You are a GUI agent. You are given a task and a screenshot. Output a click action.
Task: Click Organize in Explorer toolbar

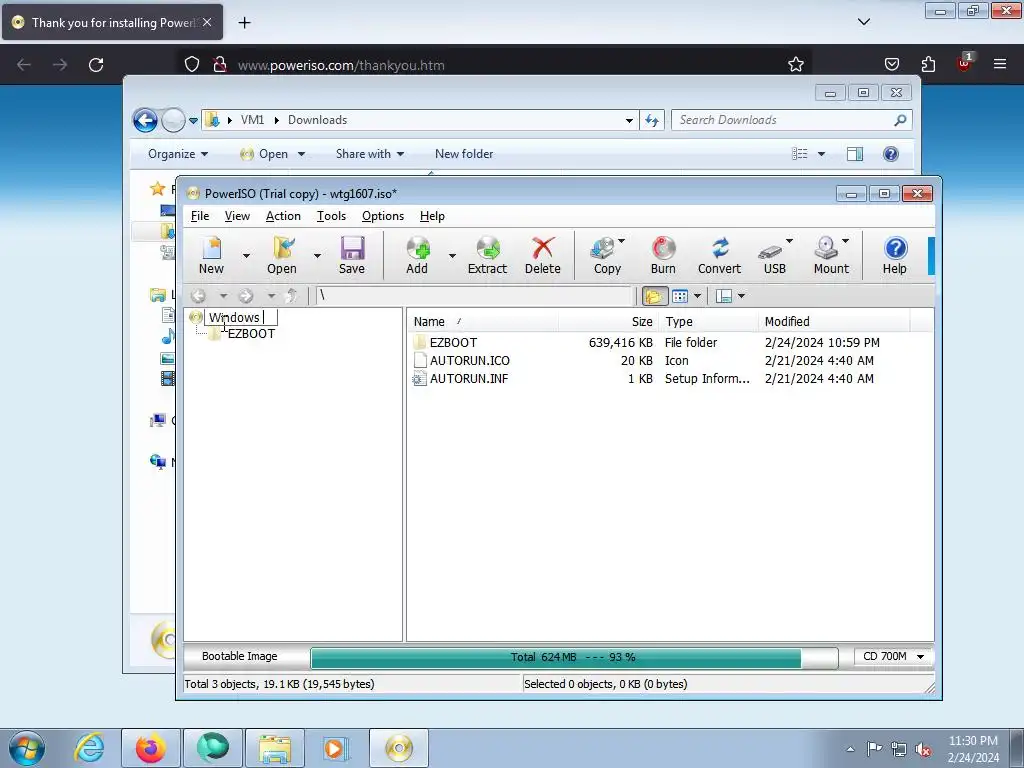coord(178,154)
